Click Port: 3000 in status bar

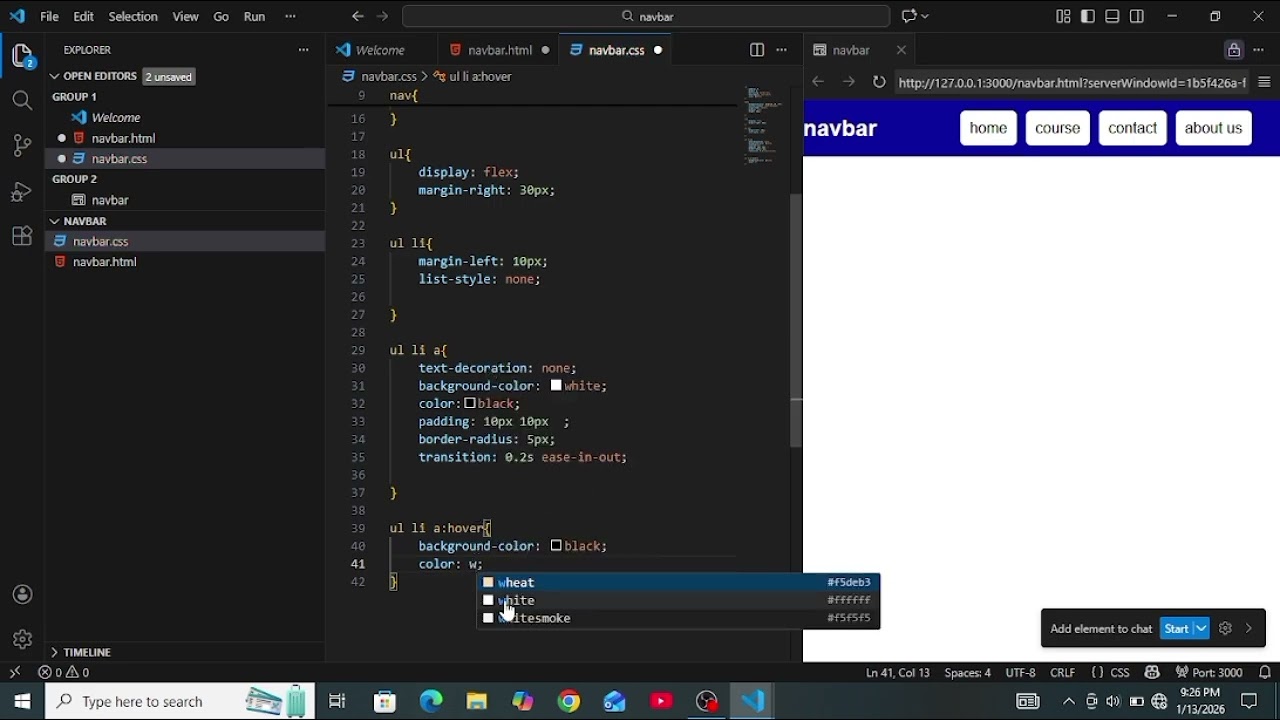coord(1209,673)
